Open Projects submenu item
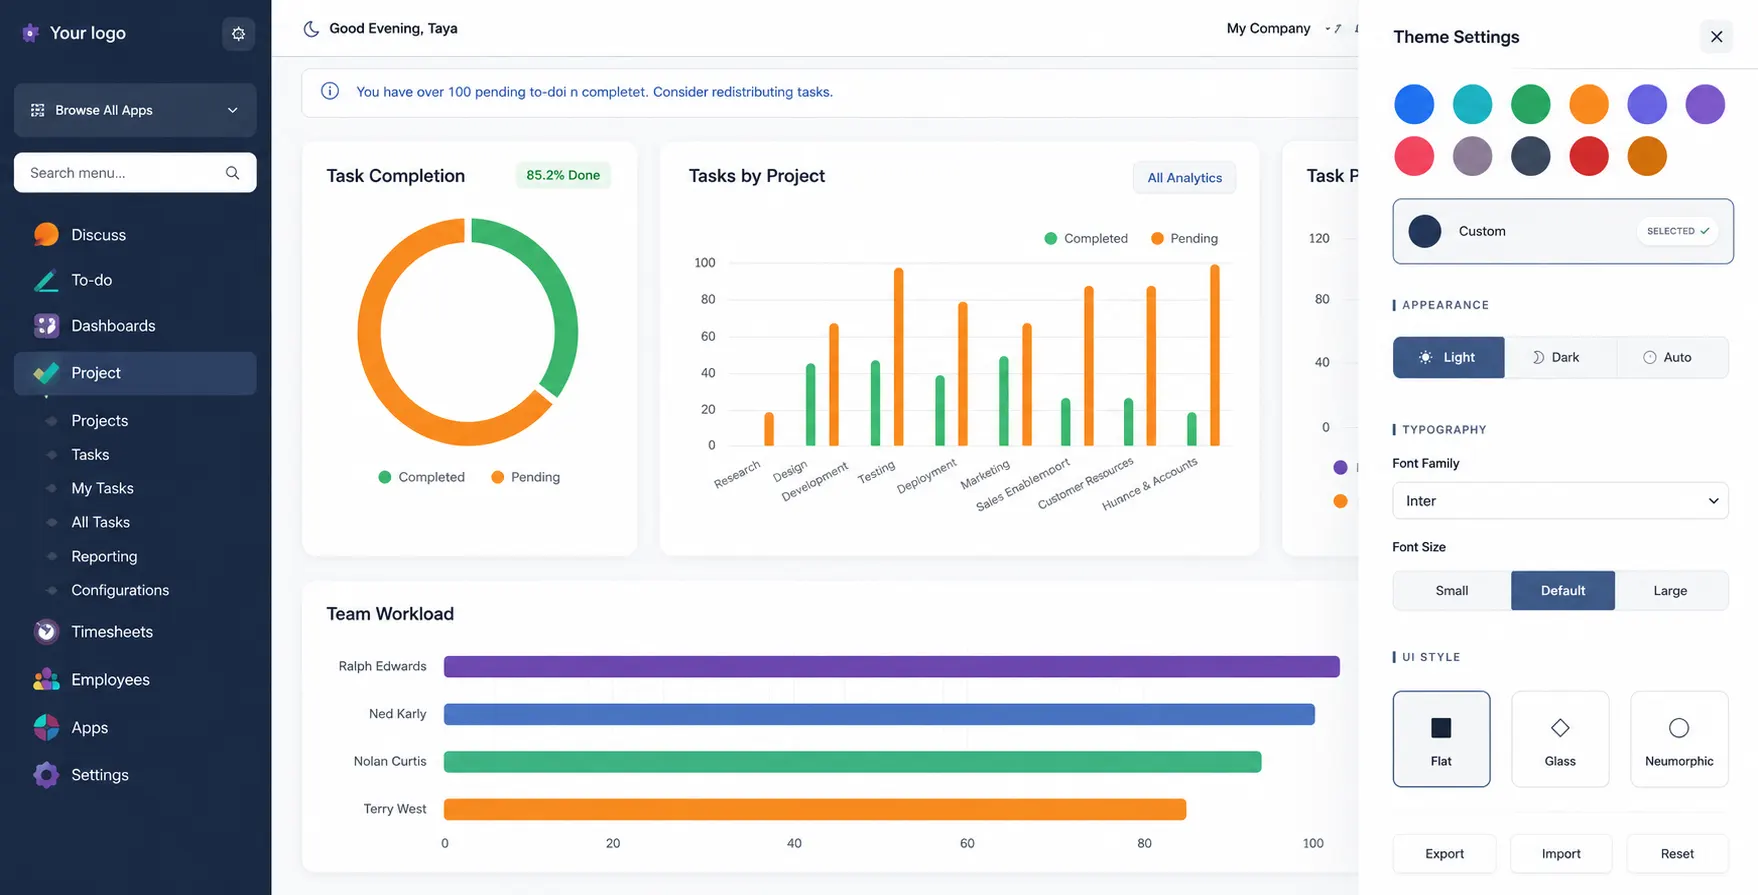Viewport: 1758px width, 895px height. click(x=100, y=421)
